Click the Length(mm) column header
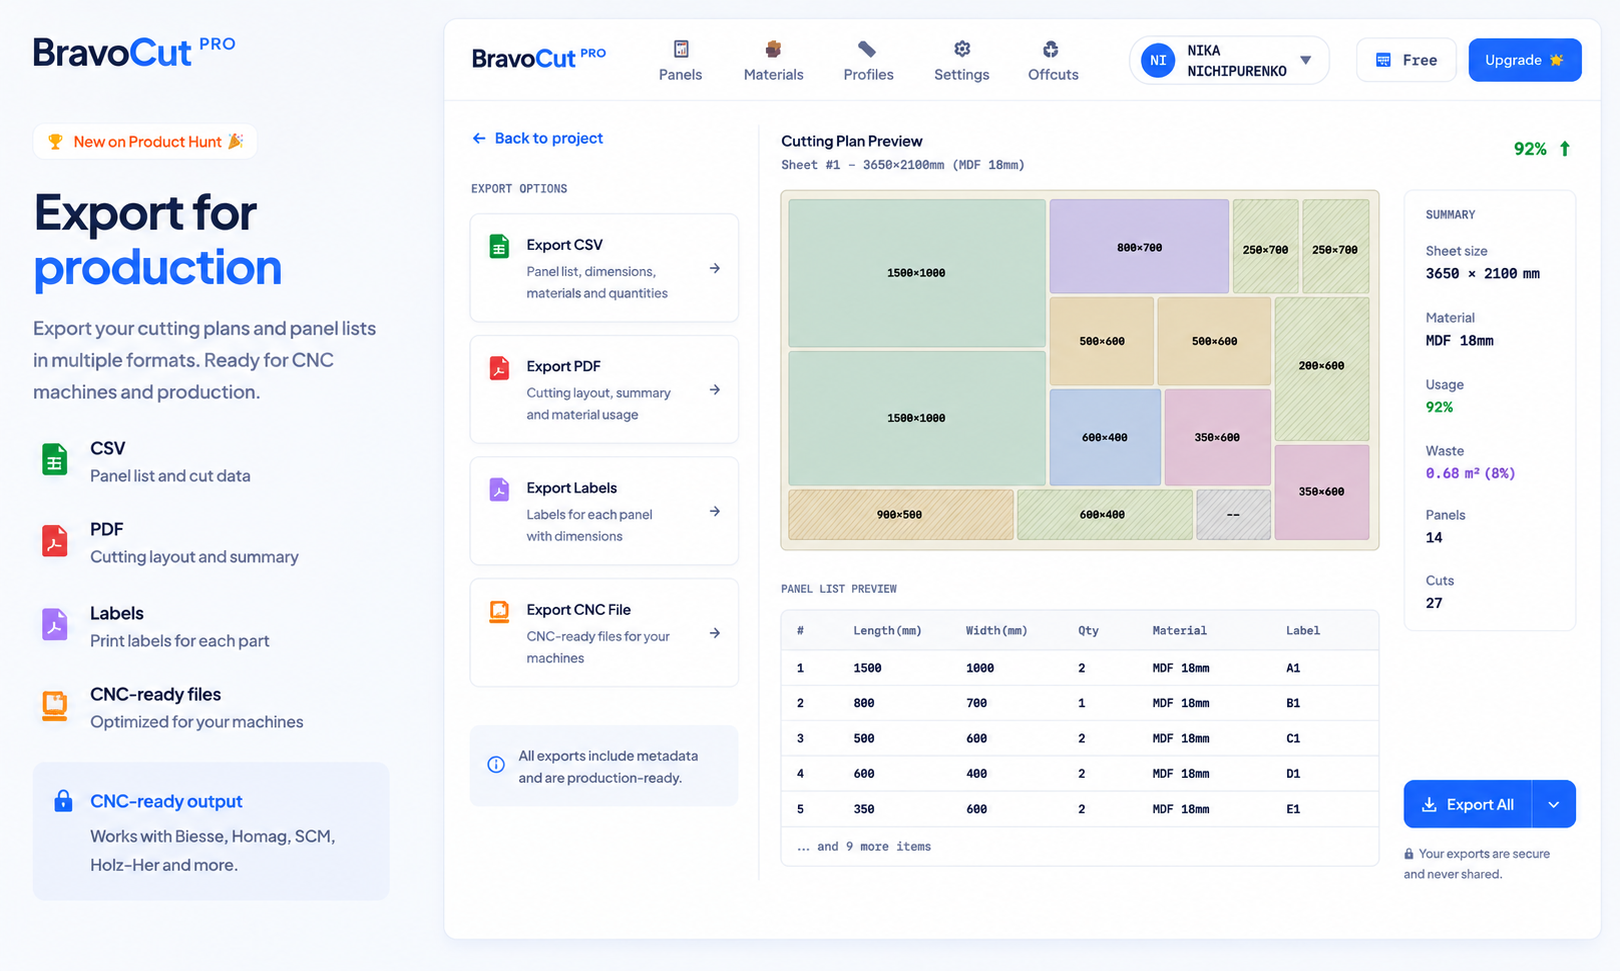This screenshot has height=971, width=1620. 887,630
